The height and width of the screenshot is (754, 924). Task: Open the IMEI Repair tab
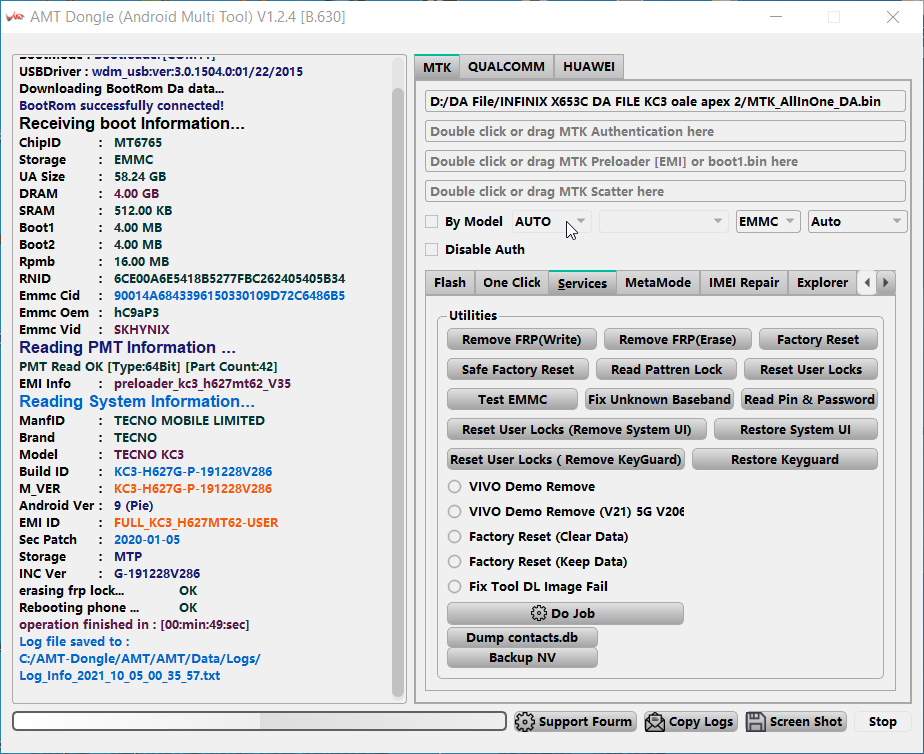[x=744, y=283]
